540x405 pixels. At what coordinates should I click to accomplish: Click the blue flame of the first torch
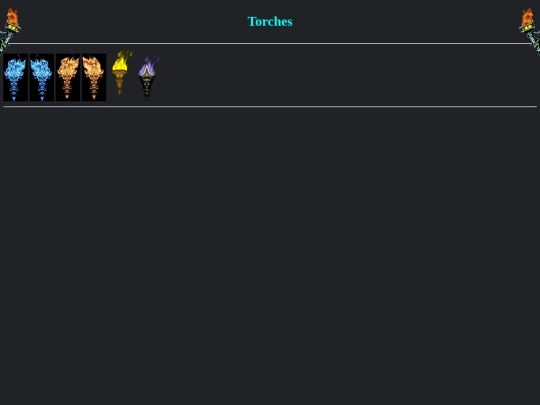pyautogui.click(x=15, y=71)
